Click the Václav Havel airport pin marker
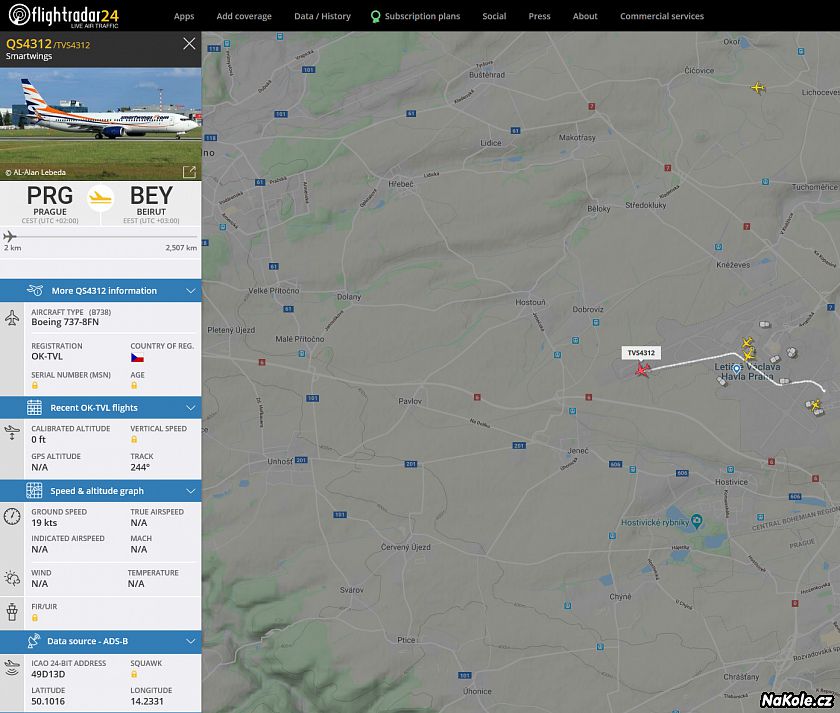Viewport: 840px width, 713px height. tap(737, 369)
